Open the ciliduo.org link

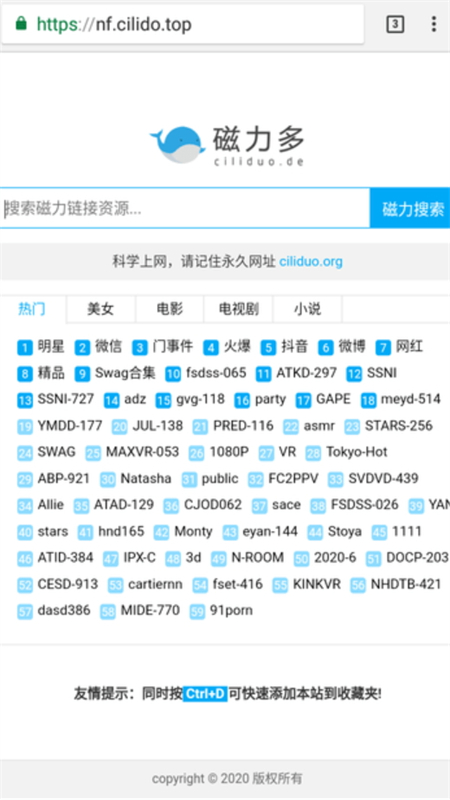(x=311, y=262)
